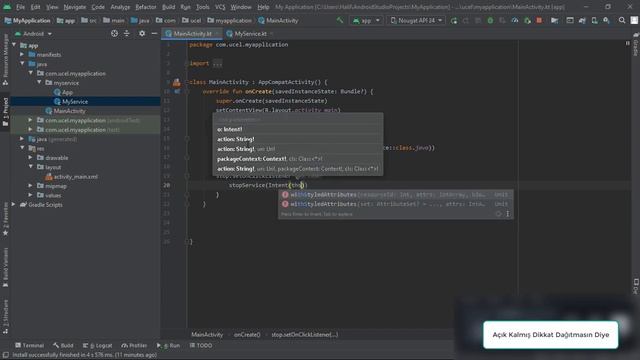Open the File menu

pos(20,7)
